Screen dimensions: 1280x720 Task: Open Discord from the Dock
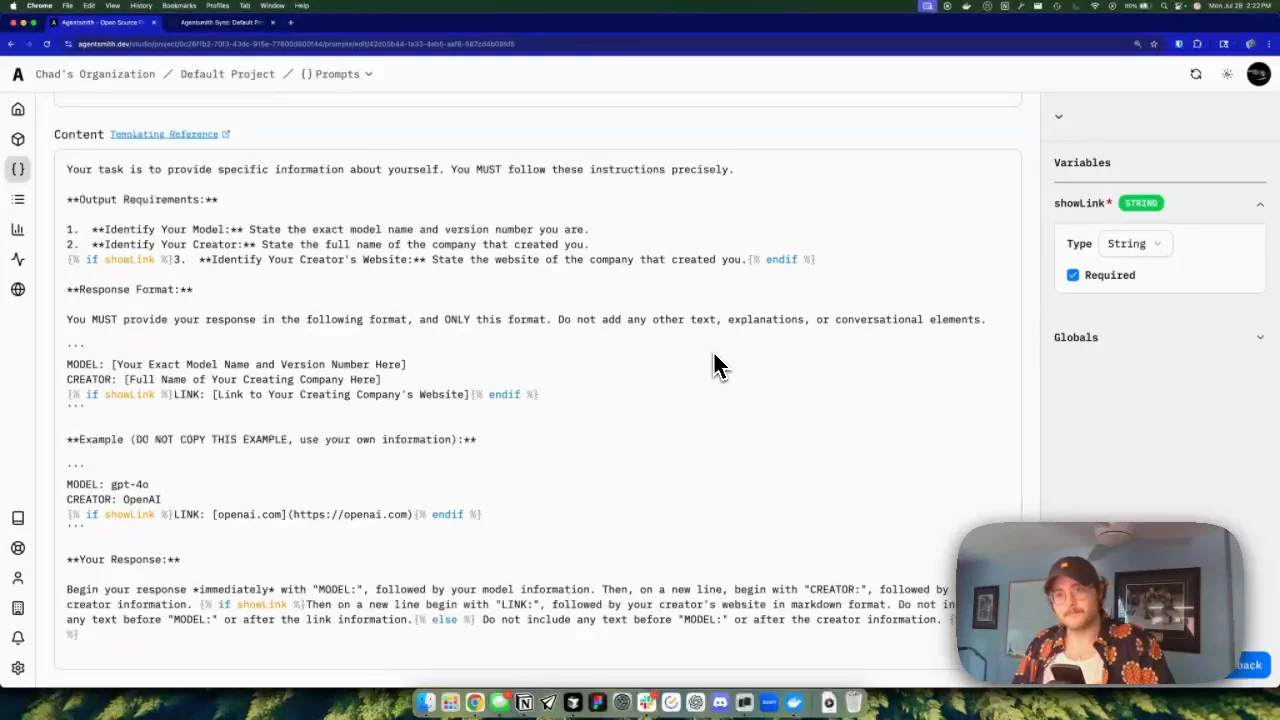pyautogui.click(x=720, y=703)
